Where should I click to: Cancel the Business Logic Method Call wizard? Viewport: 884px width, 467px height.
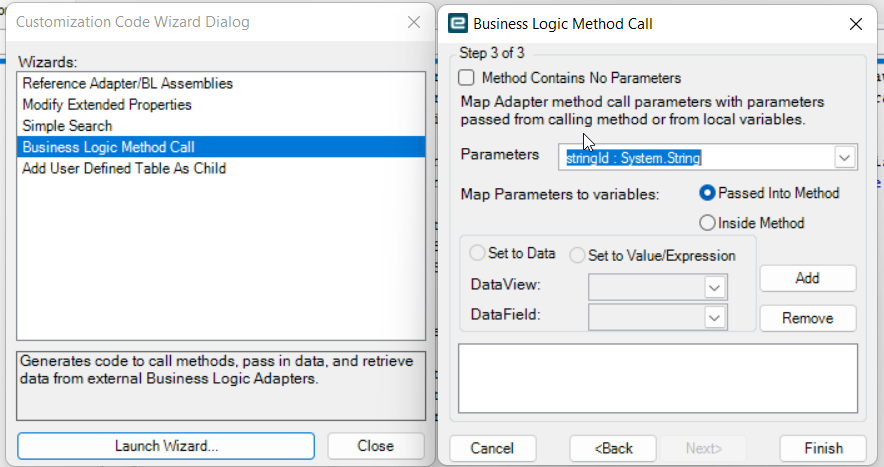pos(492,448)
